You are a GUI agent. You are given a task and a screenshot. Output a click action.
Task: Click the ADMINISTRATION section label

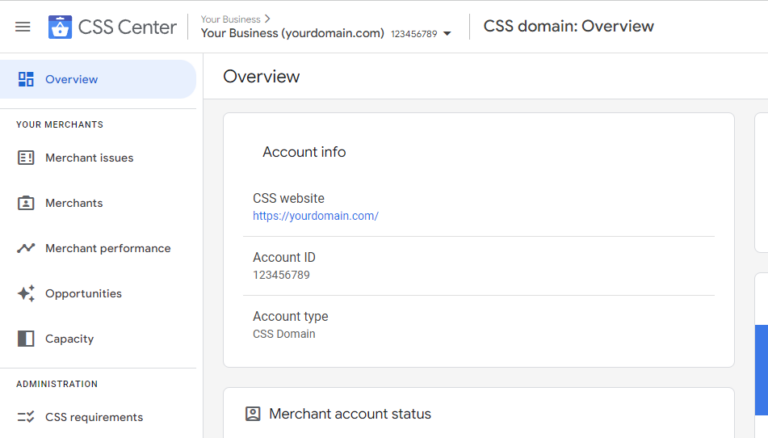57,384
